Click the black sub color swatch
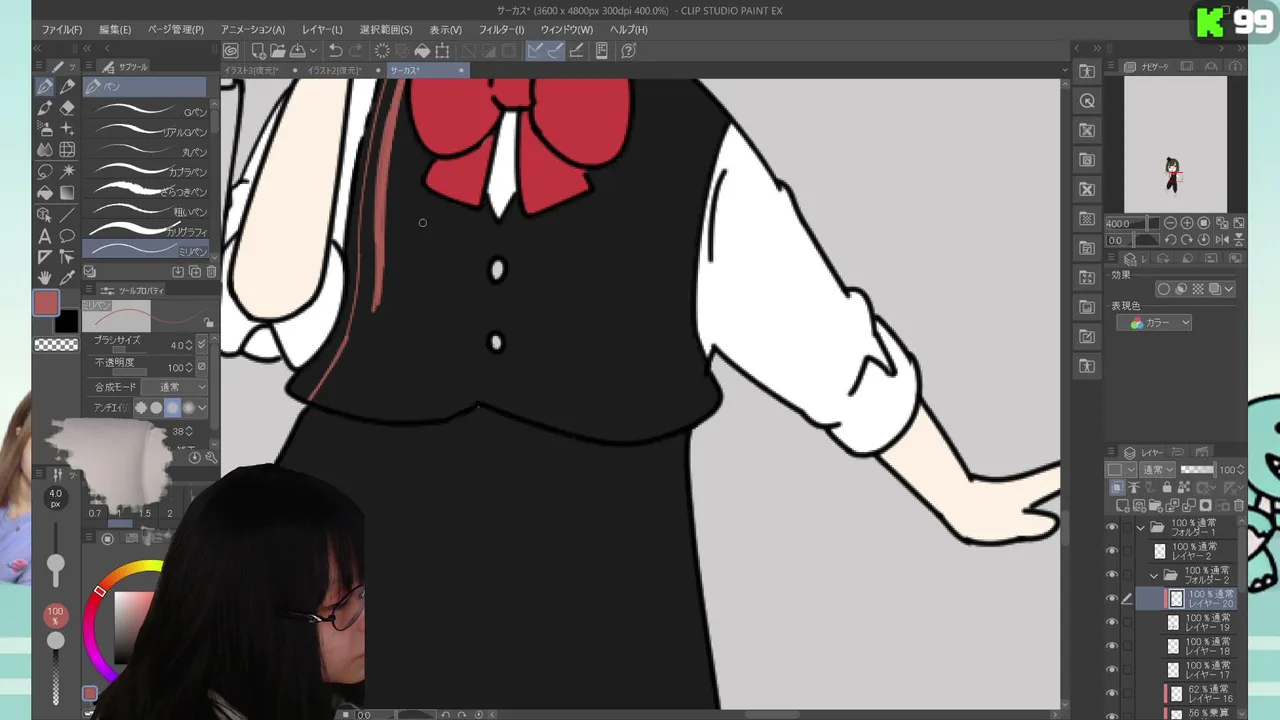This screenshot has width=1280, height=720. (x=66, y=321)
